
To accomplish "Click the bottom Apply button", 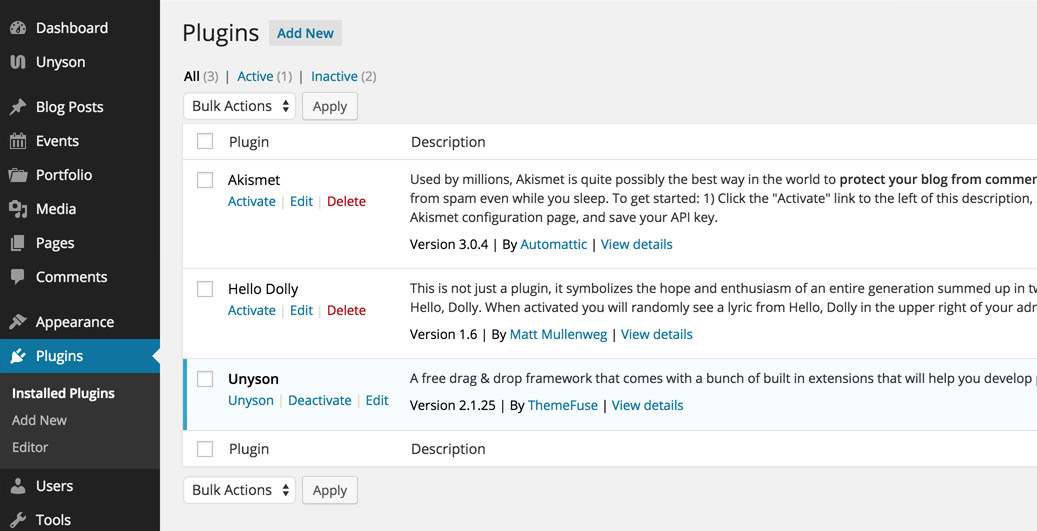I will [x=330, y=490].
